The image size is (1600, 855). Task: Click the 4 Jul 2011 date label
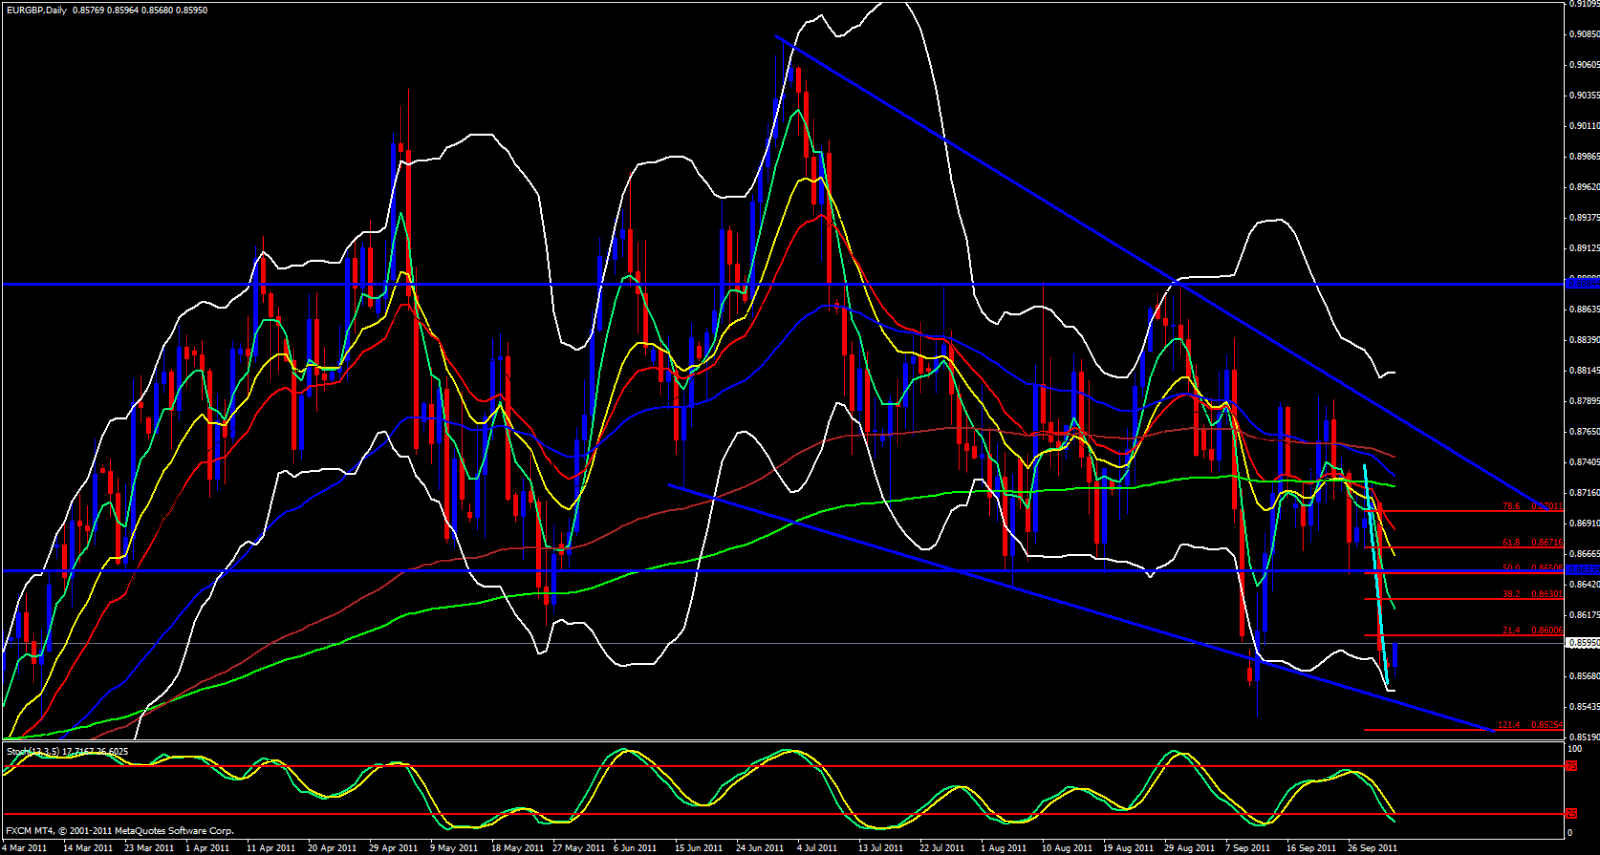coord(817,848)
